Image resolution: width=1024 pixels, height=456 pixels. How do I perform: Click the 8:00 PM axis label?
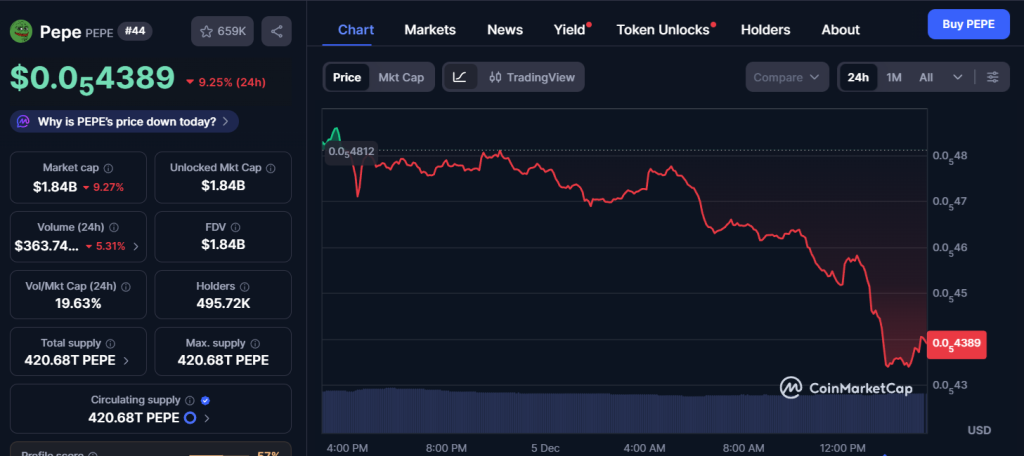(446, 449)
